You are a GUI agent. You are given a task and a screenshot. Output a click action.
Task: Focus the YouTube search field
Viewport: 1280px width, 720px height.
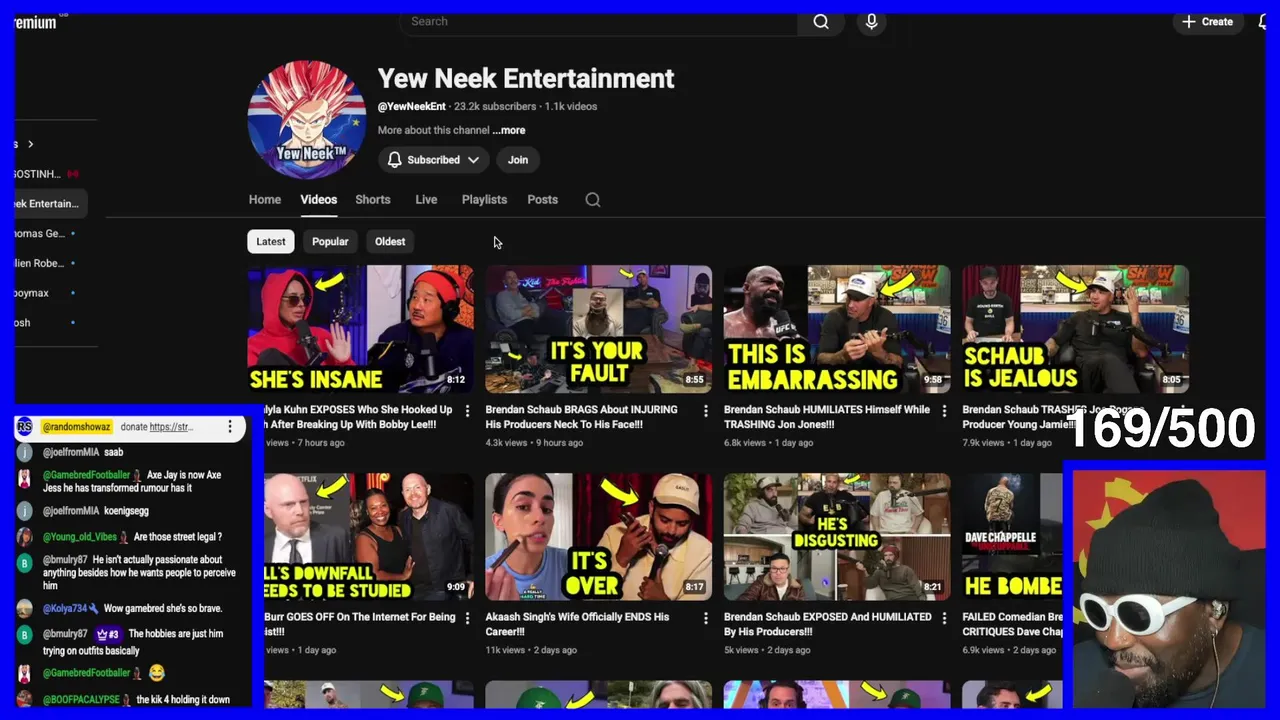(600, 22)
